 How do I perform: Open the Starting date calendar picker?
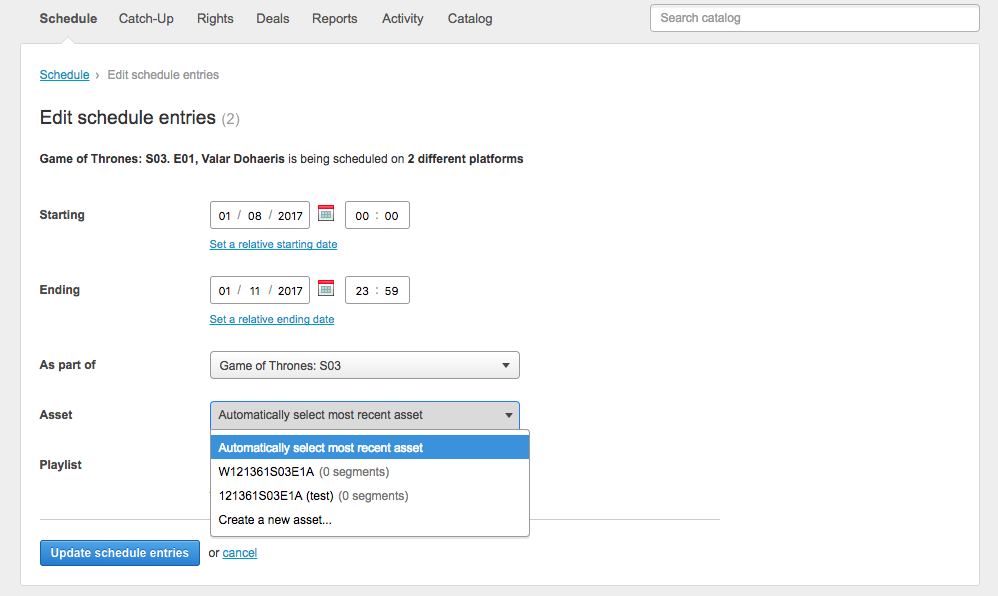pyautogui.click(x=326, y=213)
